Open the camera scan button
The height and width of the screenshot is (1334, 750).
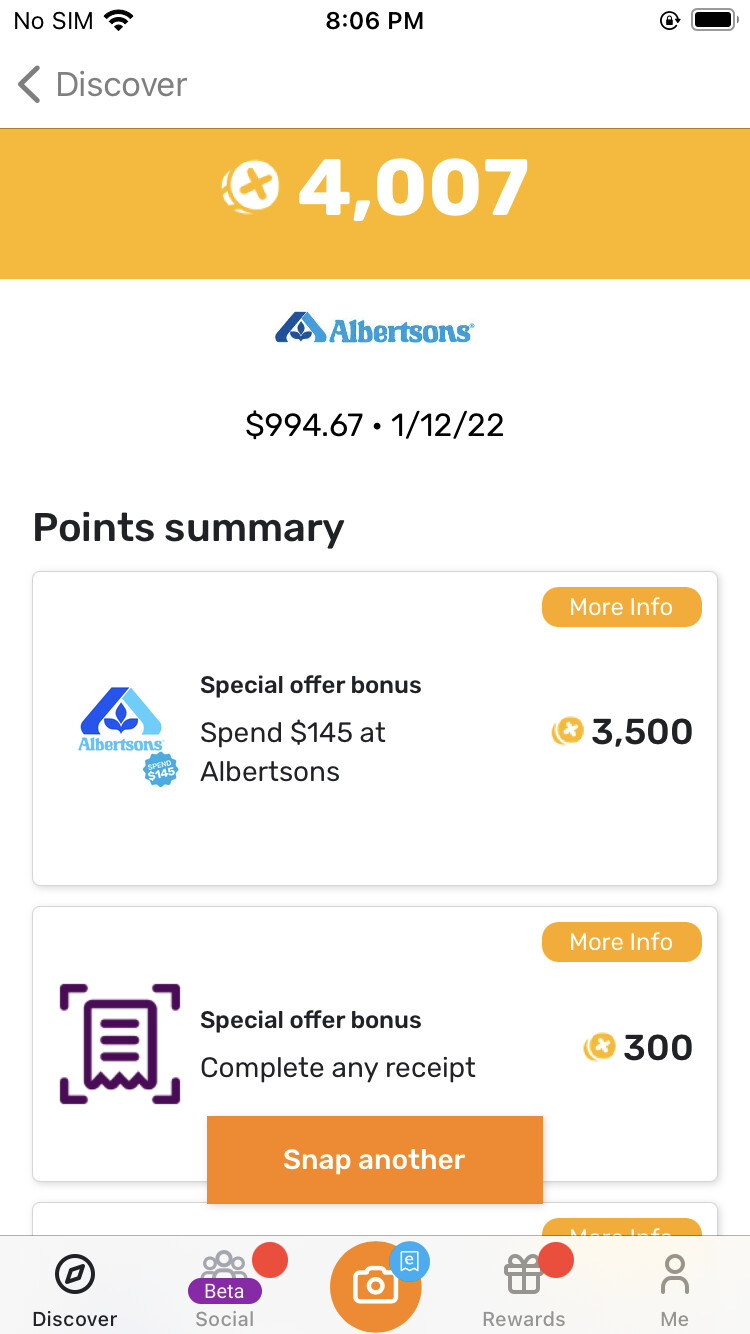click(375, 1285)
